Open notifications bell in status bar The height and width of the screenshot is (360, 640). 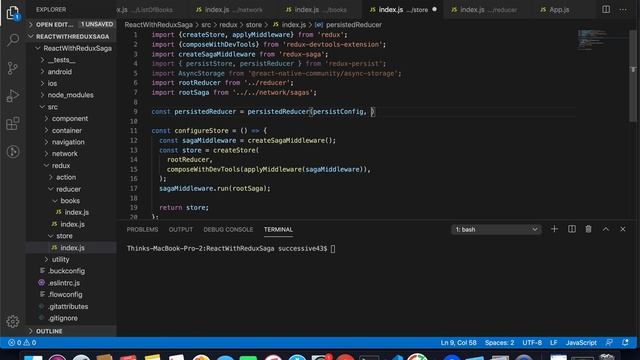click(x=625, y=343)
